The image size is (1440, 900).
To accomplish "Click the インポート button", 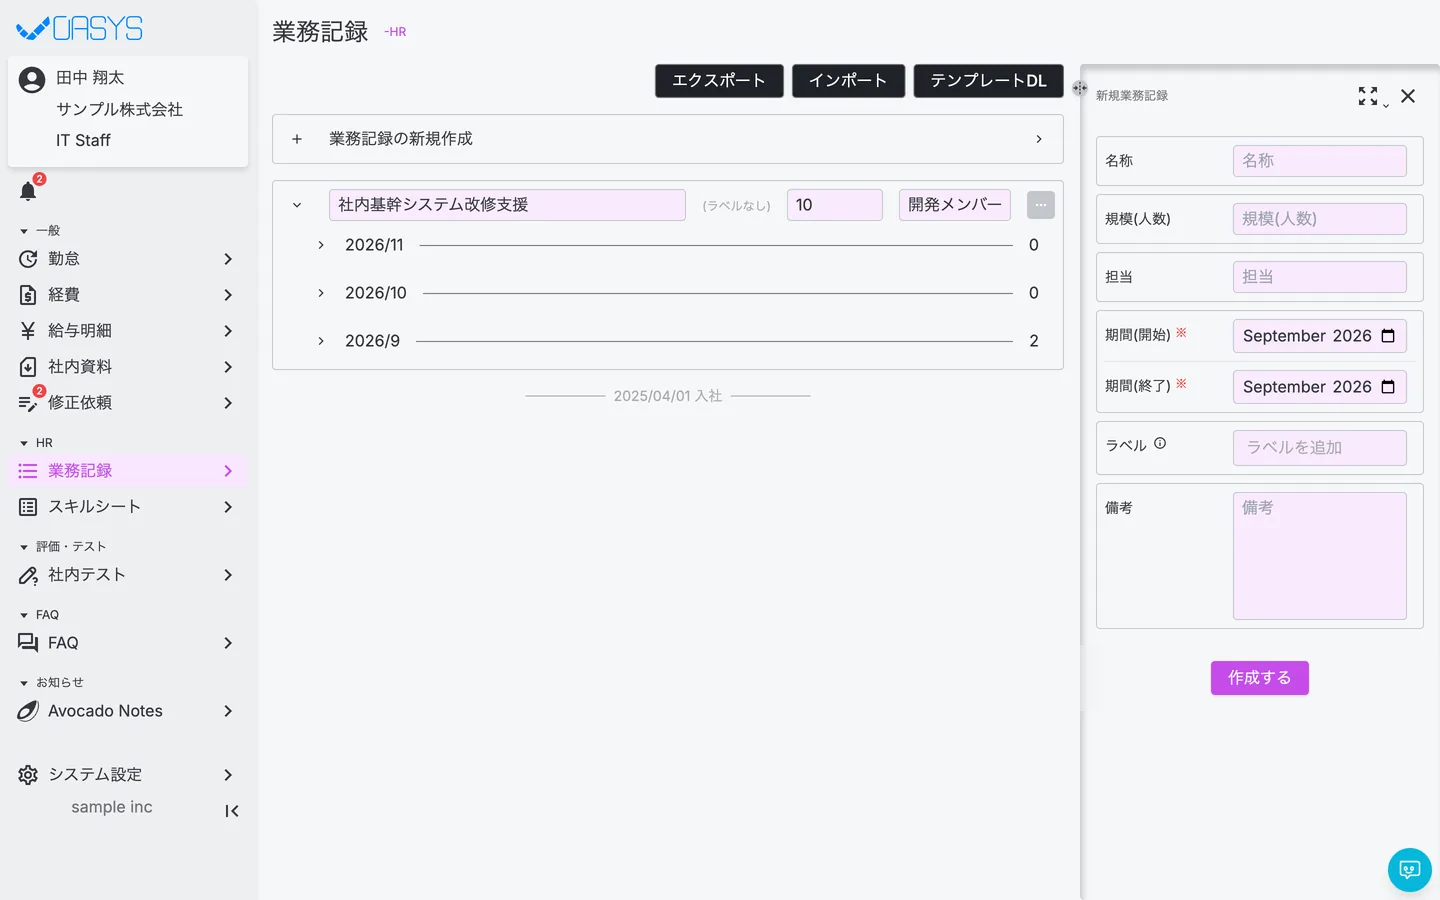I will coord(848,81).
